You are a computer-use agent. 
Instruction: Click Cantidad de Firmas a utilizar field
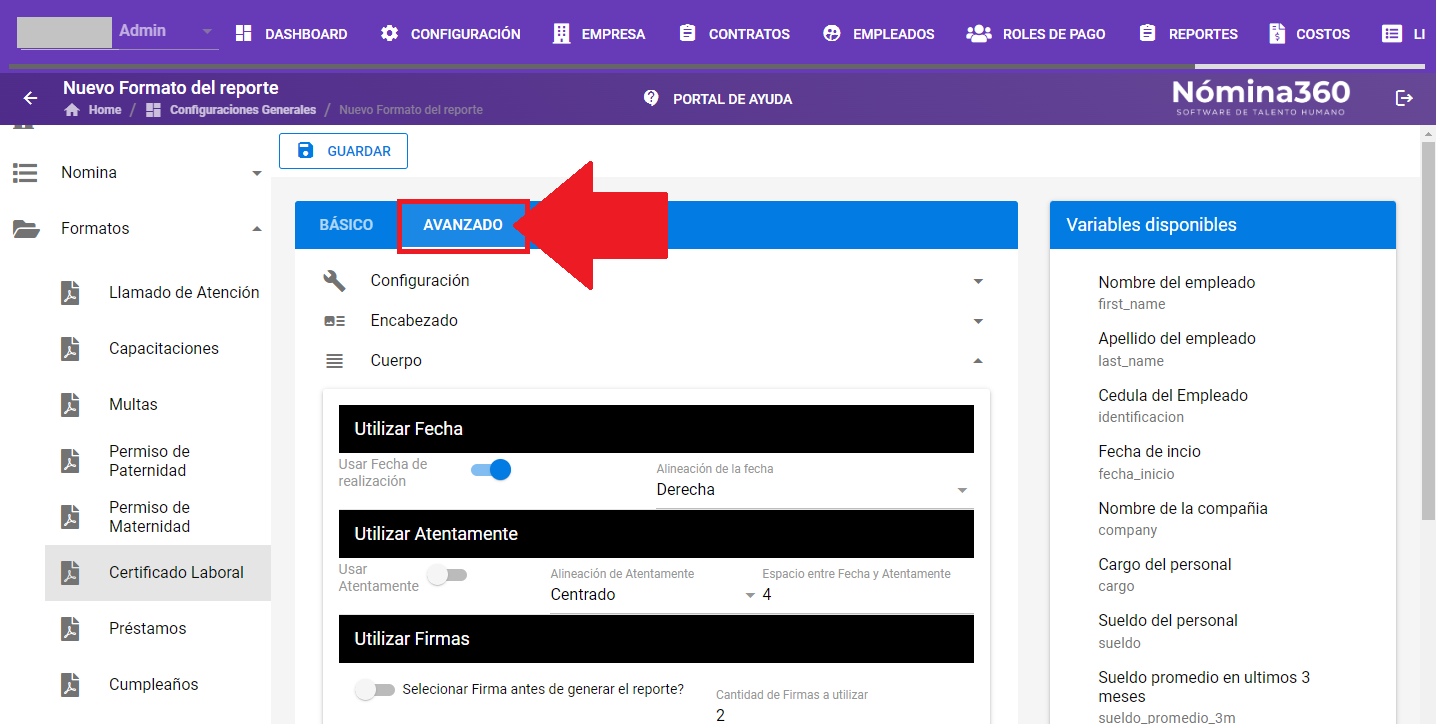(x=845, y=716)
